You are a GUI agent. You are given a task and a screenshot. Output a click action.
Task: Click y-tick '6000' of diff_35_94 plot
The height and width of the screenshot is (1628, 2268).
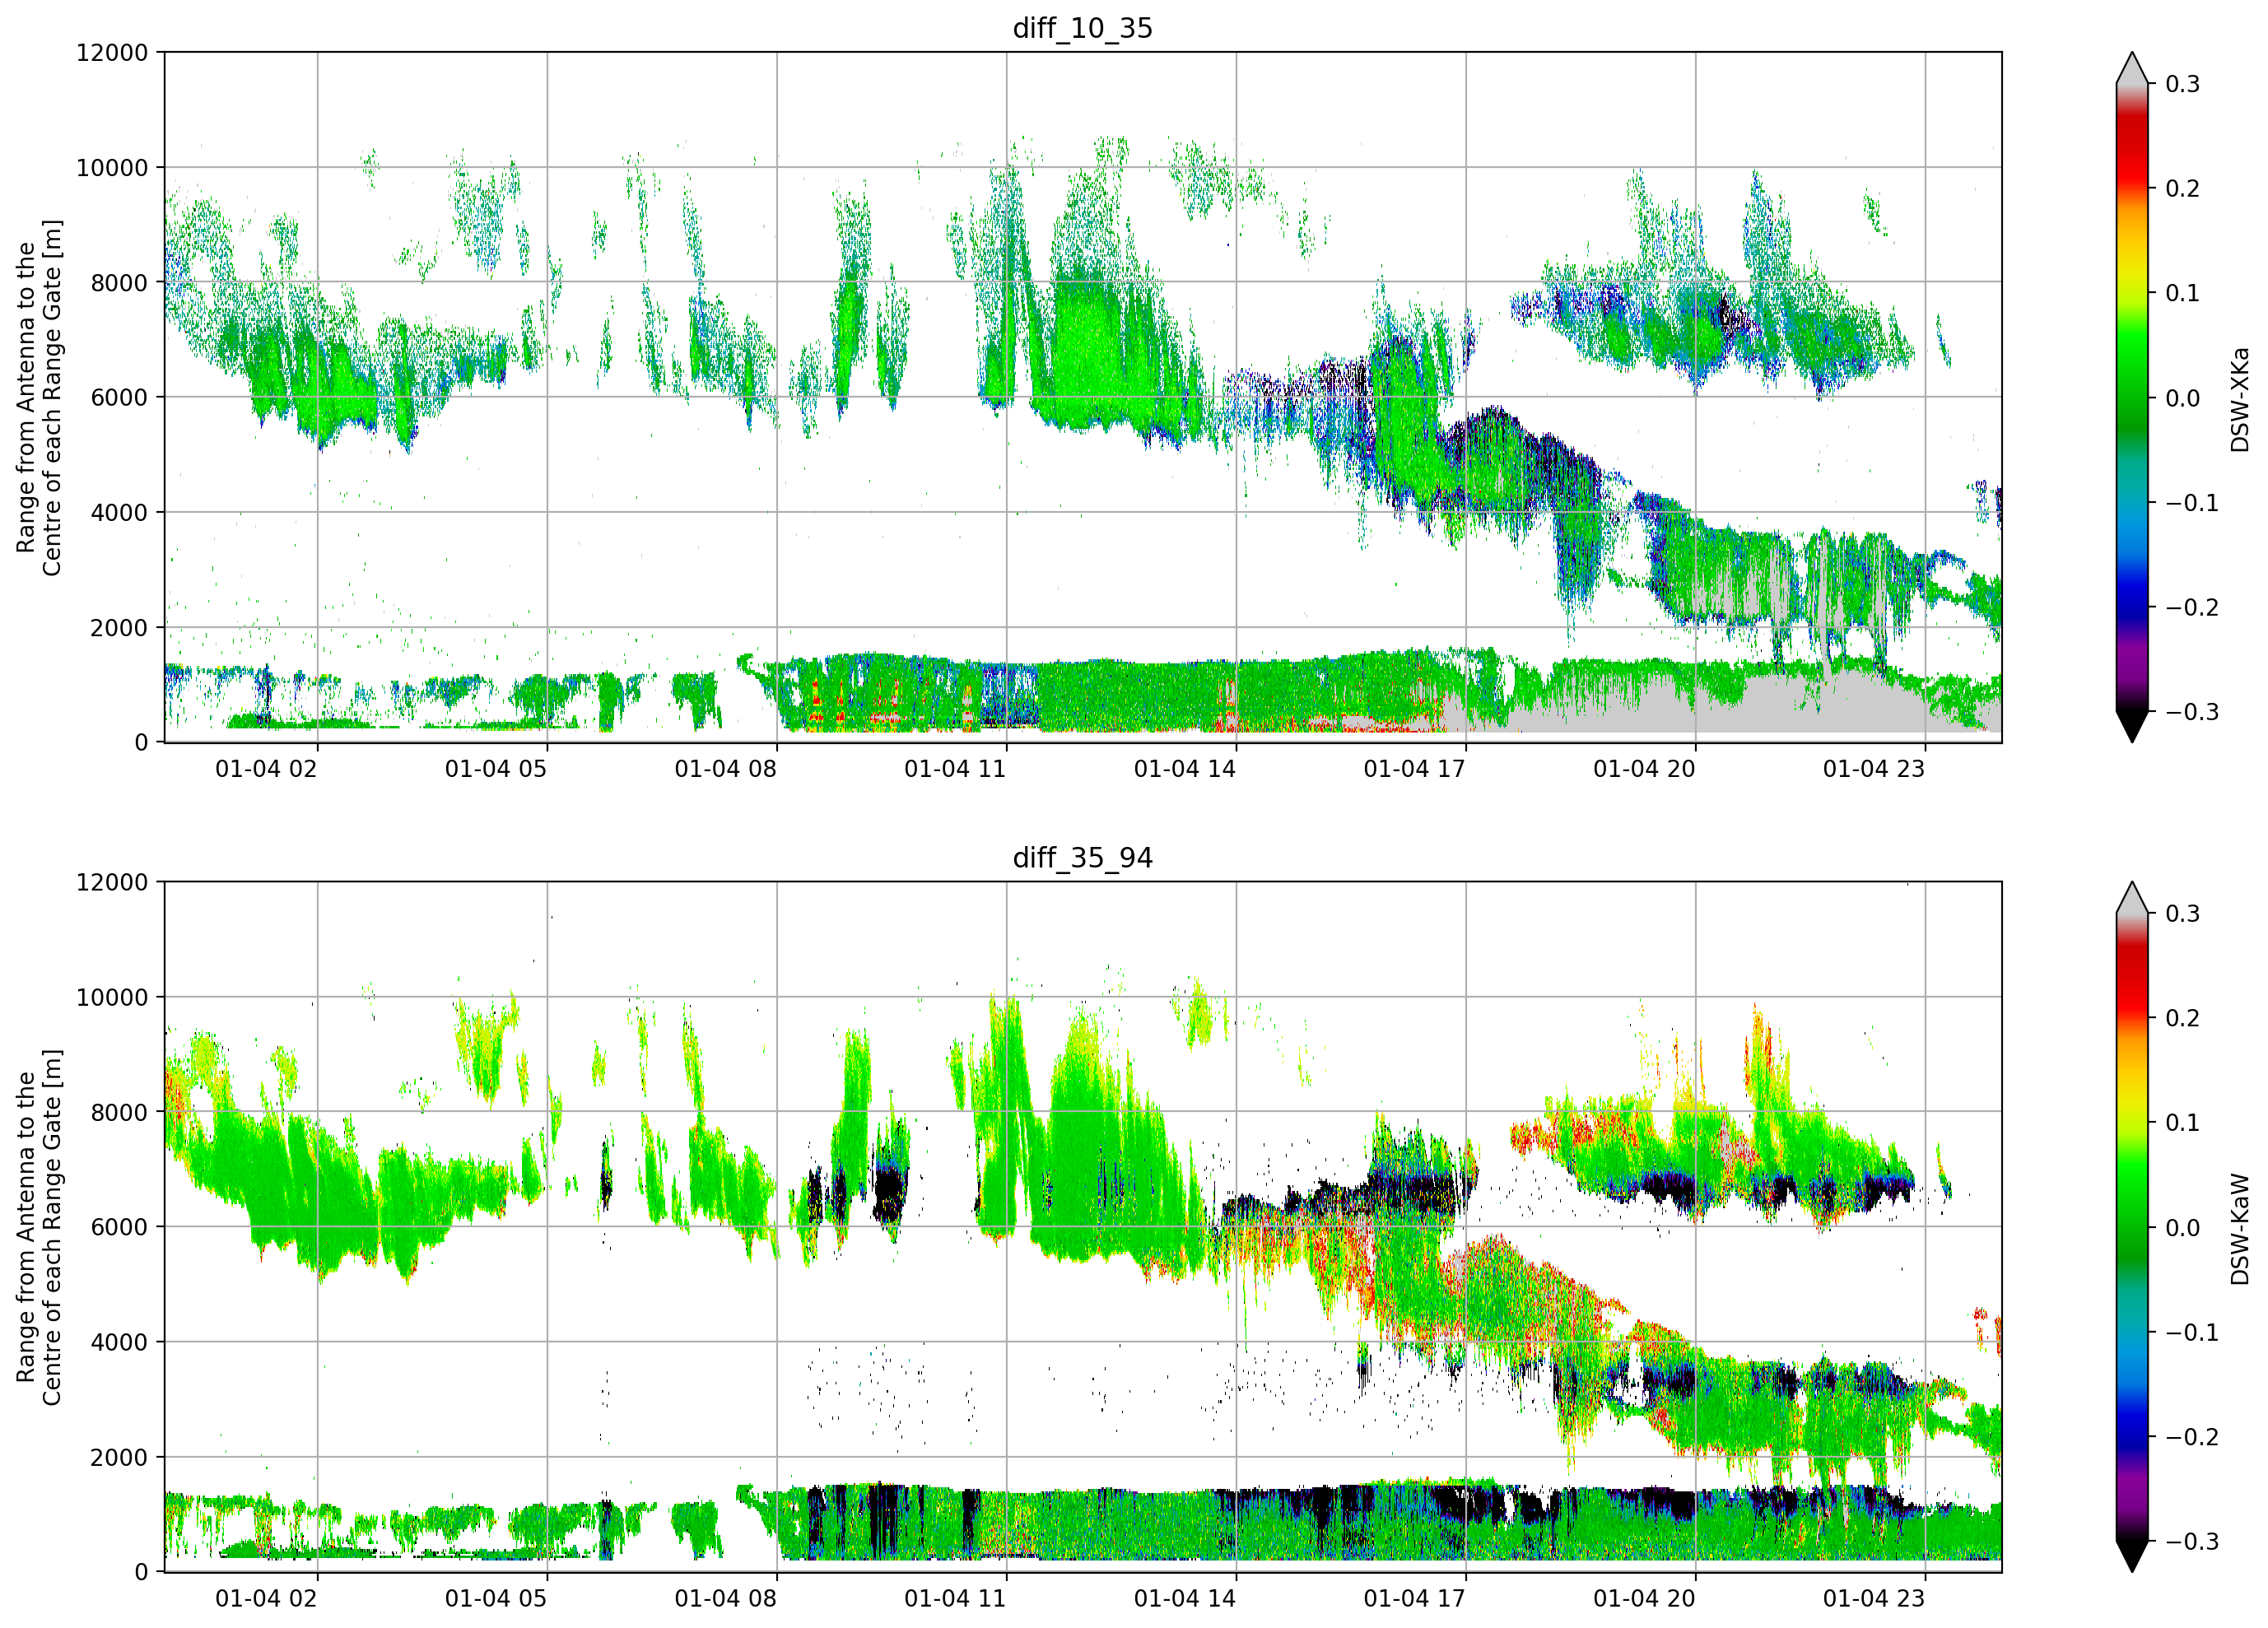pyautogui.click(x=119, y=1228)
